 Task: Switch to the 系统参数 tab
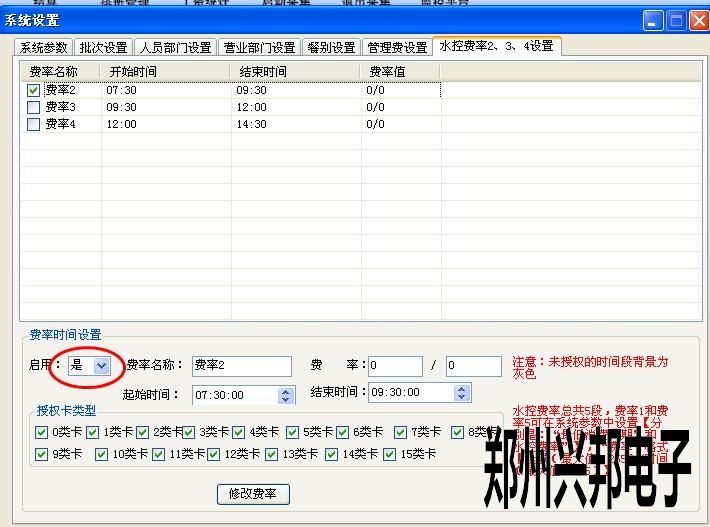click(x=44, y=47)
